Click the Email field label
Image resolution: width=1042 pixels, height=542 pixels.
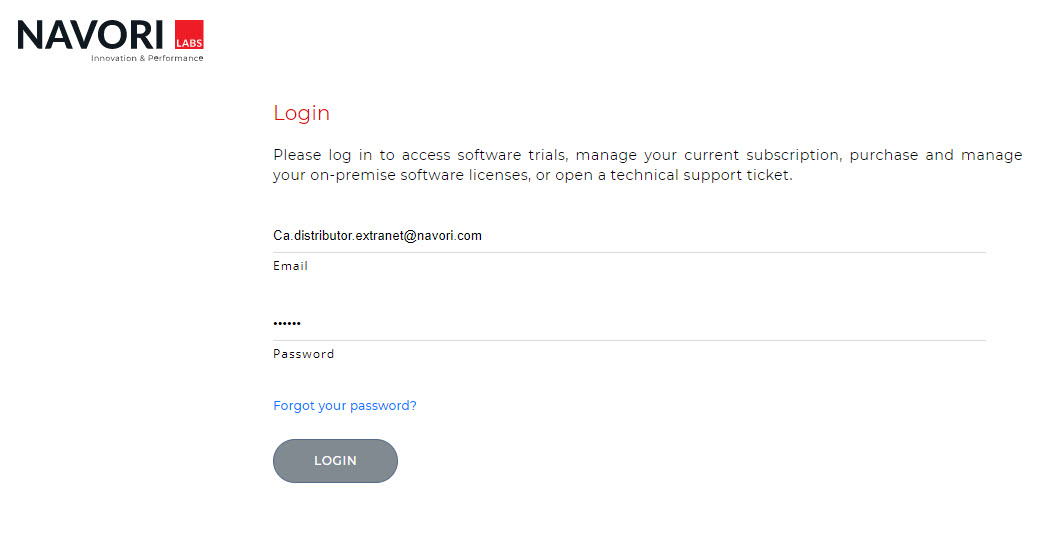tap(290, 266)
